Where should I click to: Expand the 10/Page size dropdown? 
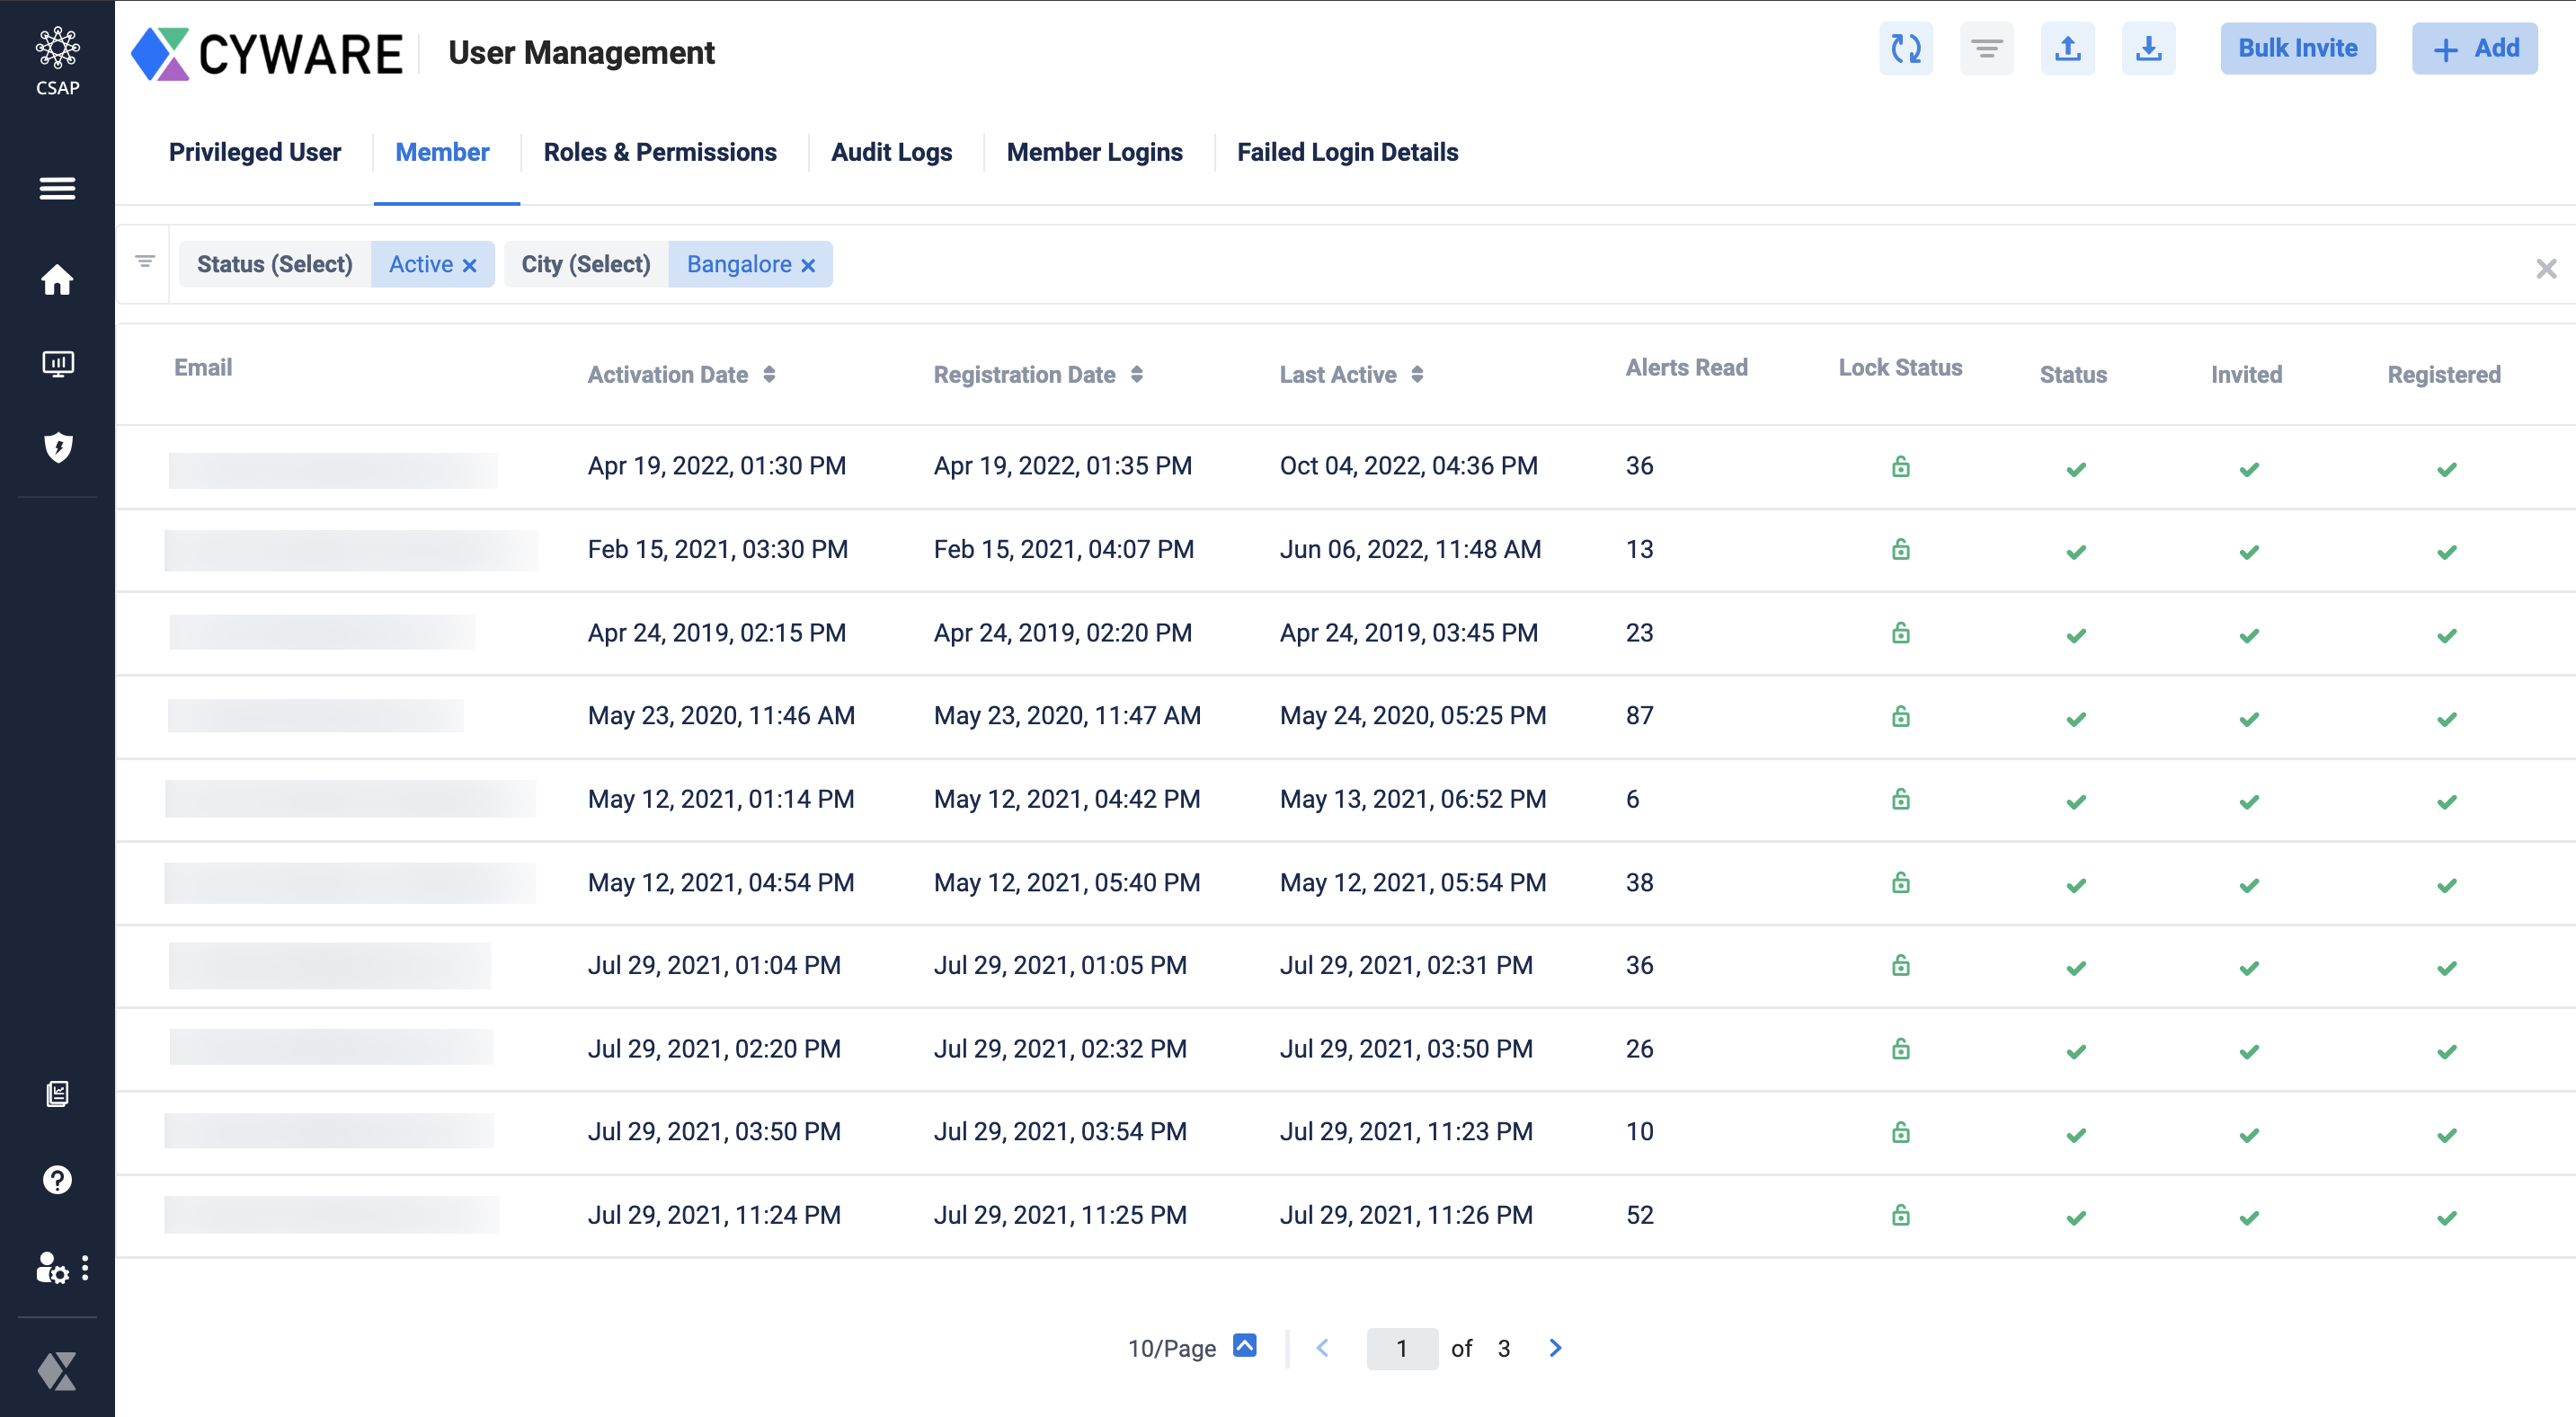coord(1244,1346)
